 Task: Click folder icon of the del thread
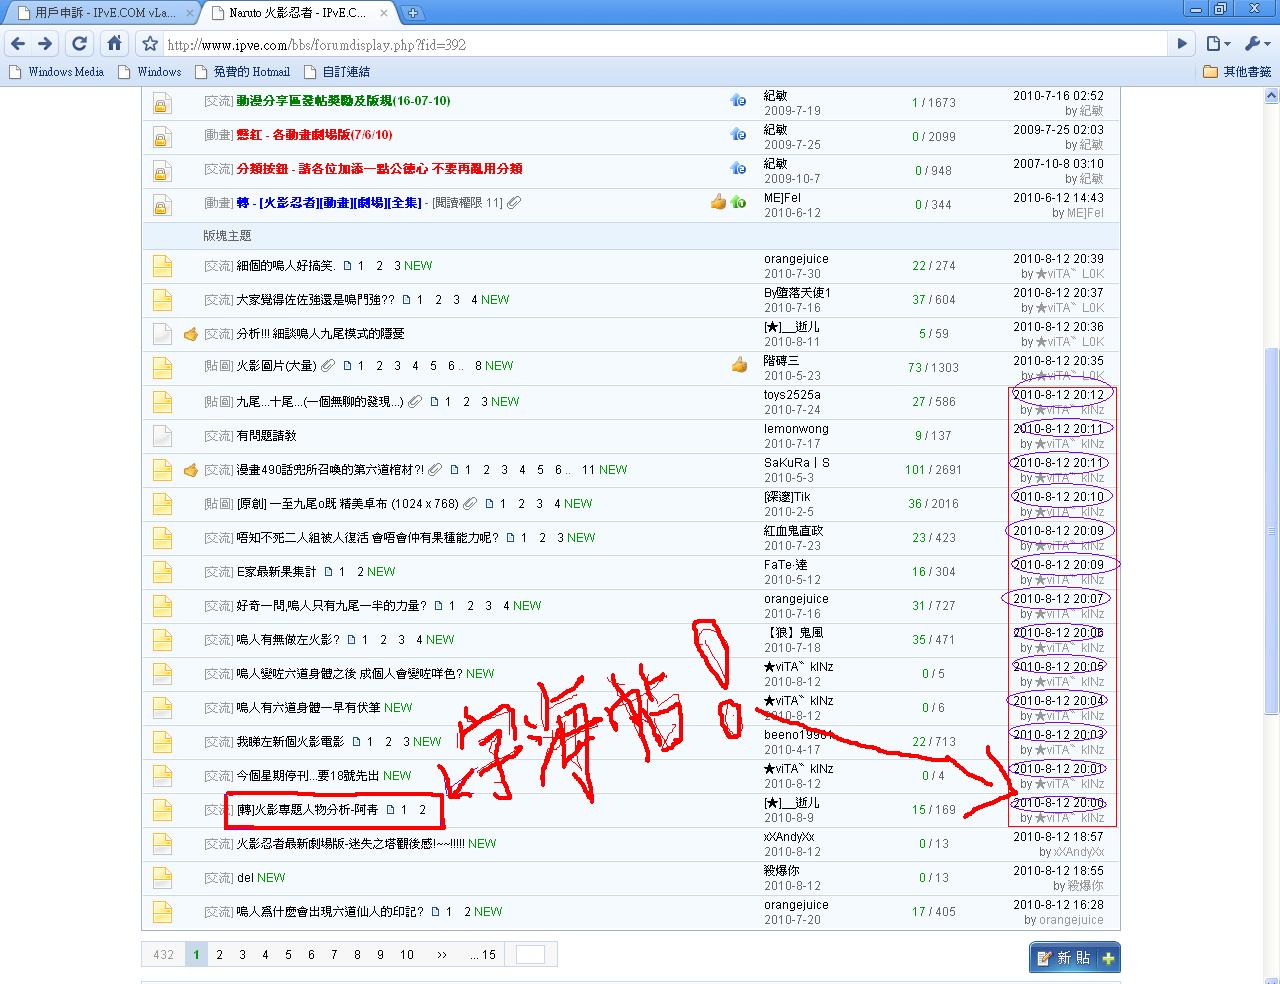pyautogui.click(x=162, y=878)
